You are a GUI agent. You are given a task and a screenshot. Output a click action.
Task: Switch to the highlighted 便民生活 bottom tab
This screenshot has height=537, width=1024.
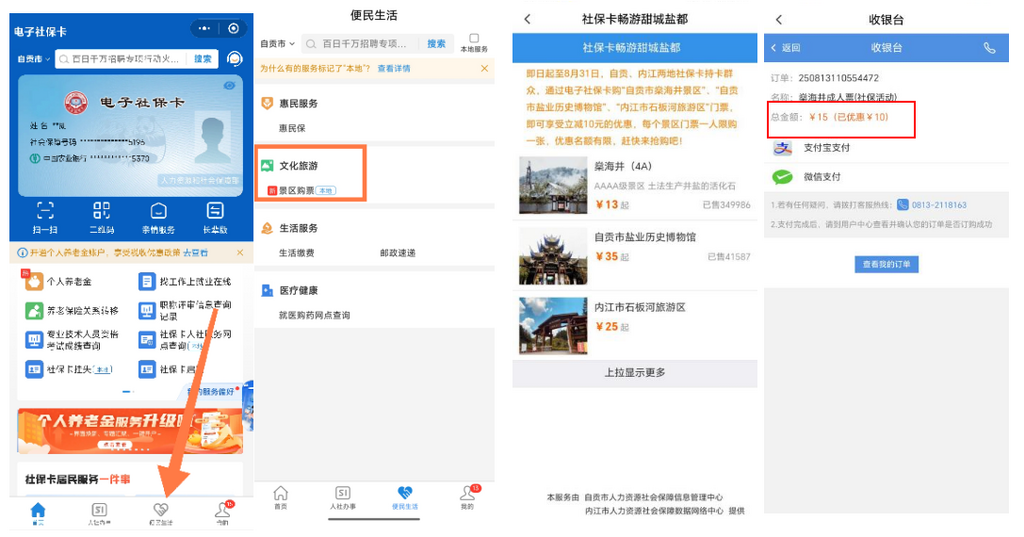[404, 497]
